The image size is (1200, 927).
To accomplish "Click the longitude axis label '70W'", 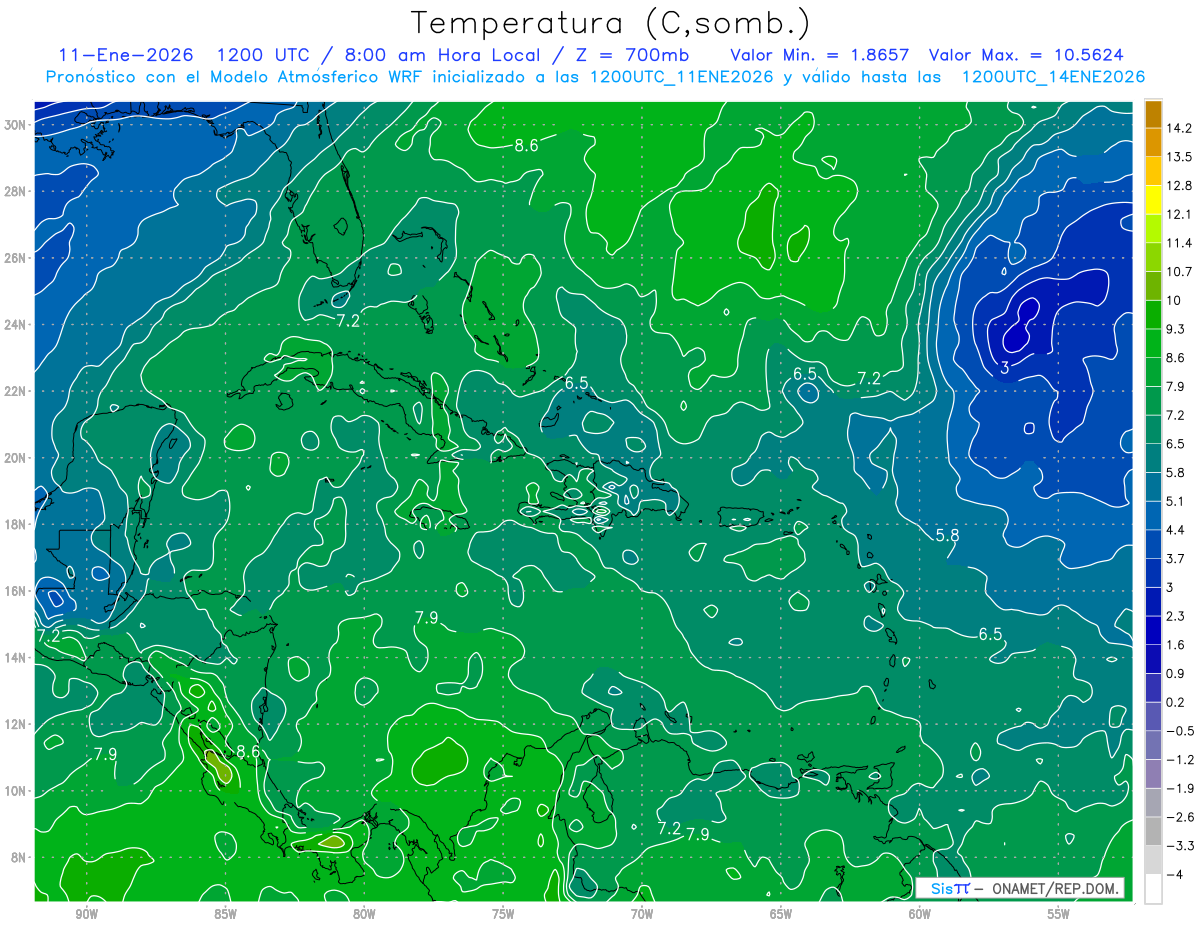I will coord(642,914).
